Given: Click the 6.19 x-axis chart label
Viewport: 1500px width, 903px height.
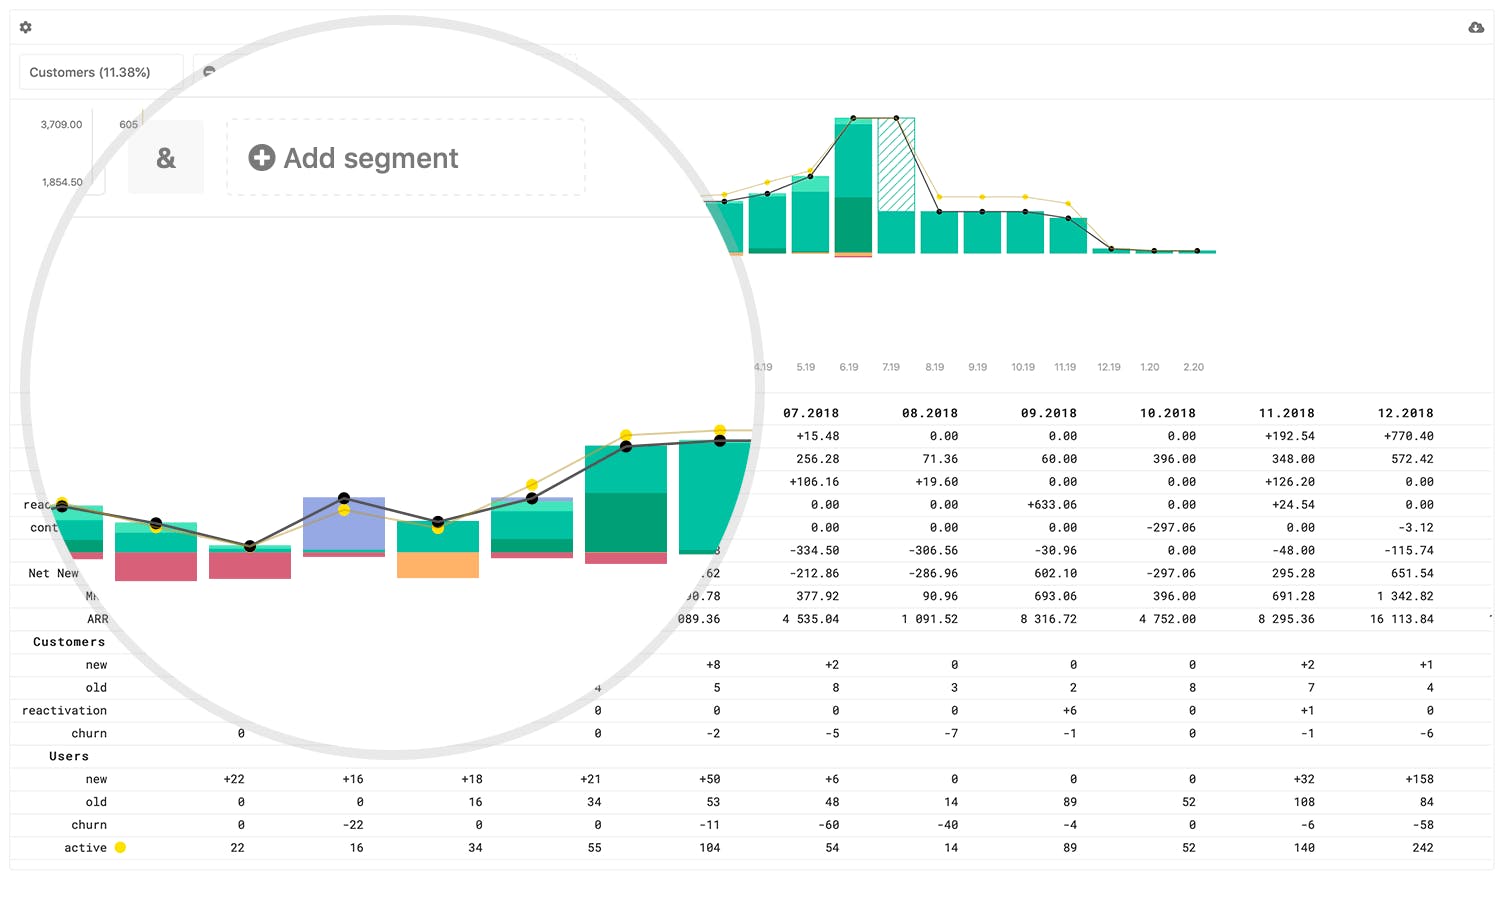Looking at the screenshot, I should coord(849,367).
